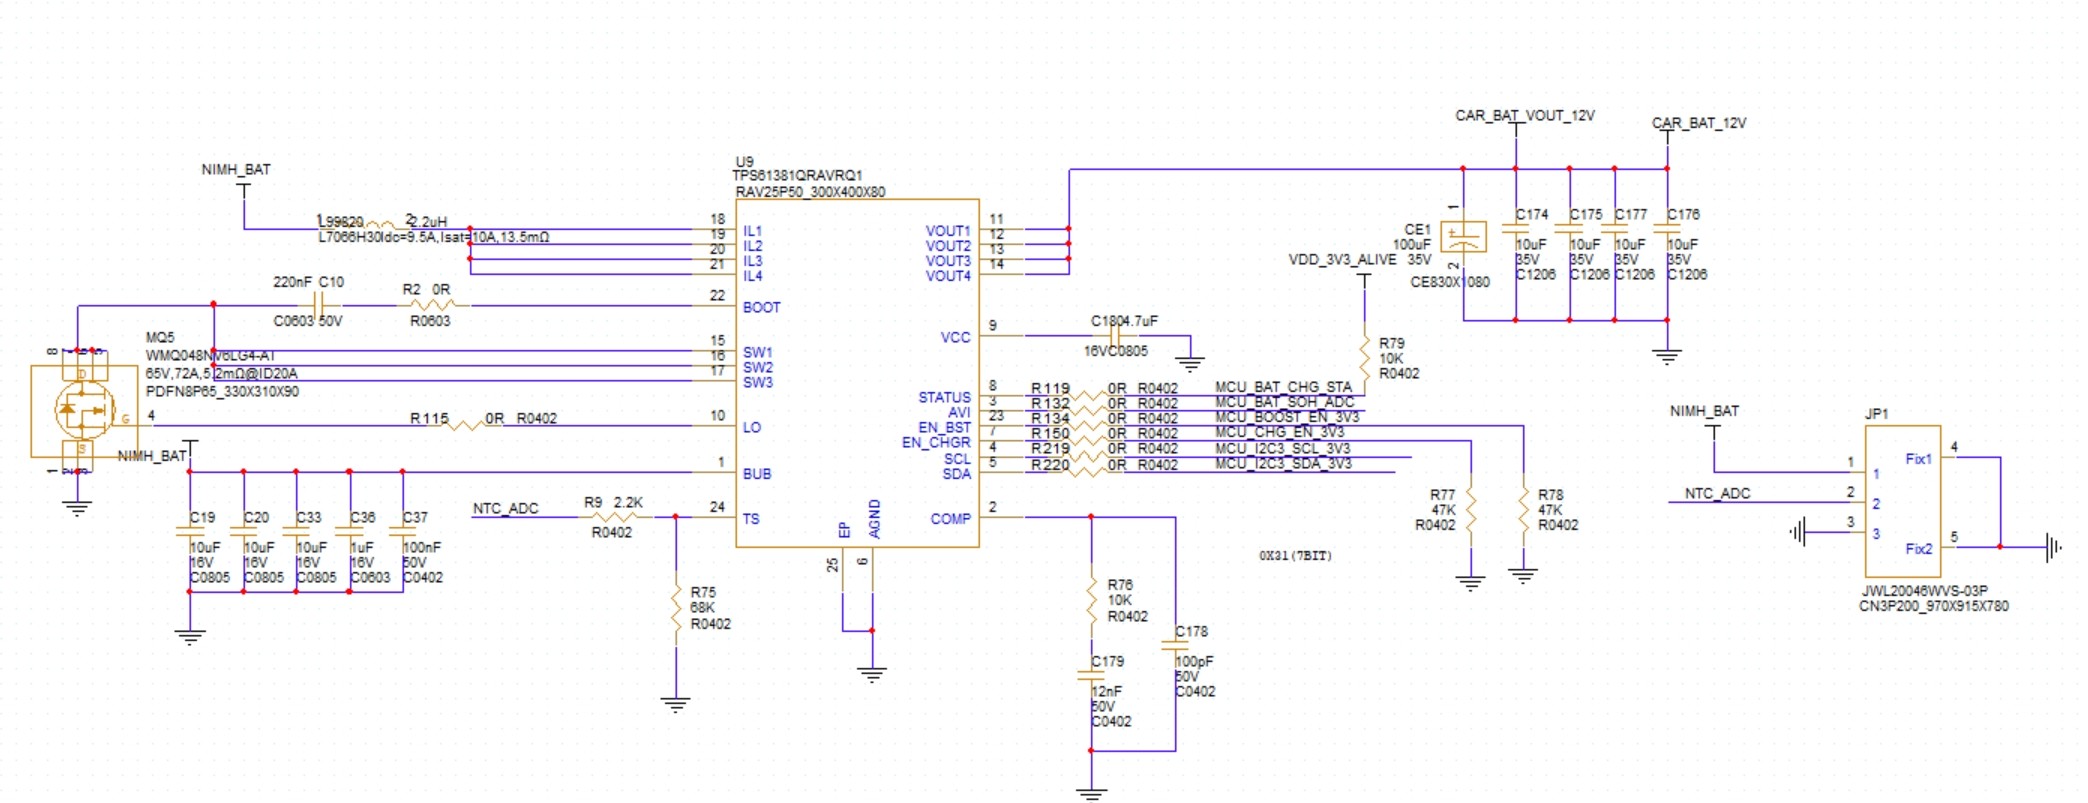2088x803 pixels.
Task: Click the STATUS pin label on U9
Action: [944, 398]
